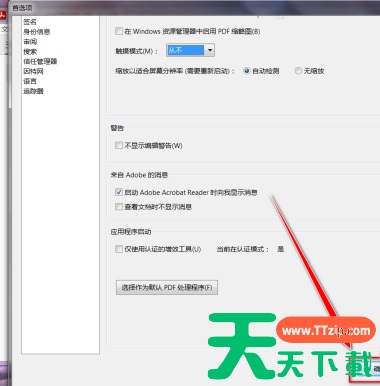The height and width of the screenshot is (386, 380).
Task: Click 选择作为默认 PDF 处理程序(F) button
Action: pos(167,287)
